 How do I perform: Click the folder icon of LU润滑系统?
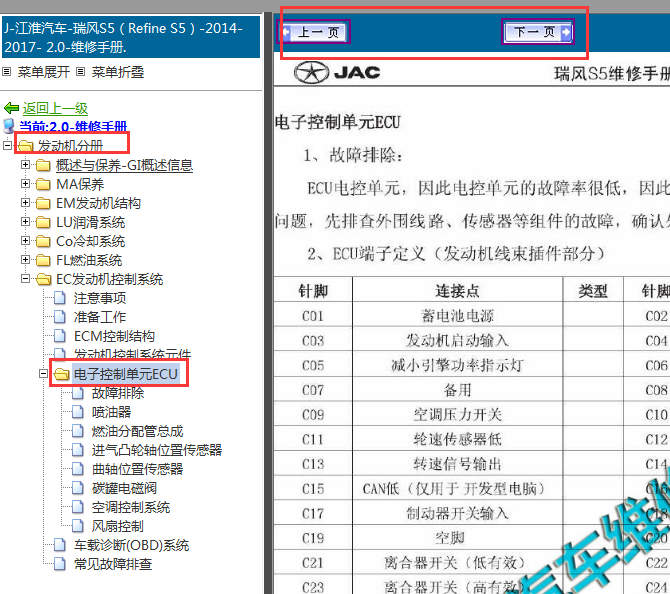pyautogui.click(x=43, y=222)
